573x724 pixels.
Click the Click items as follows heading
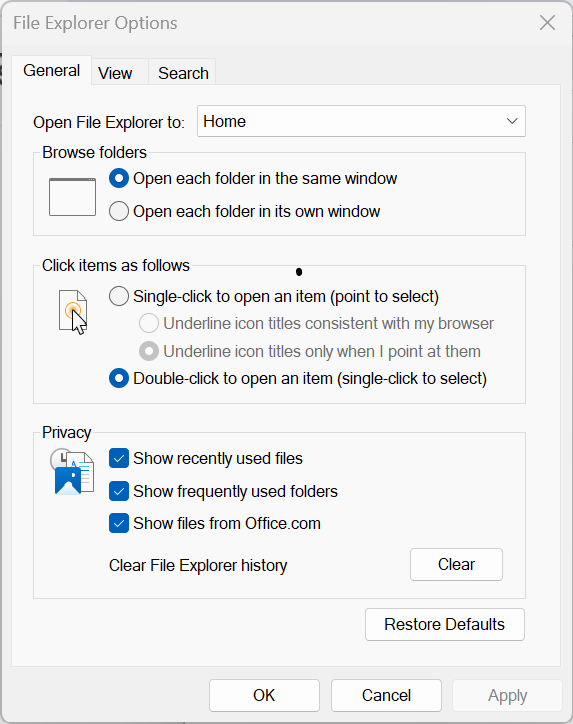point(116,265)
